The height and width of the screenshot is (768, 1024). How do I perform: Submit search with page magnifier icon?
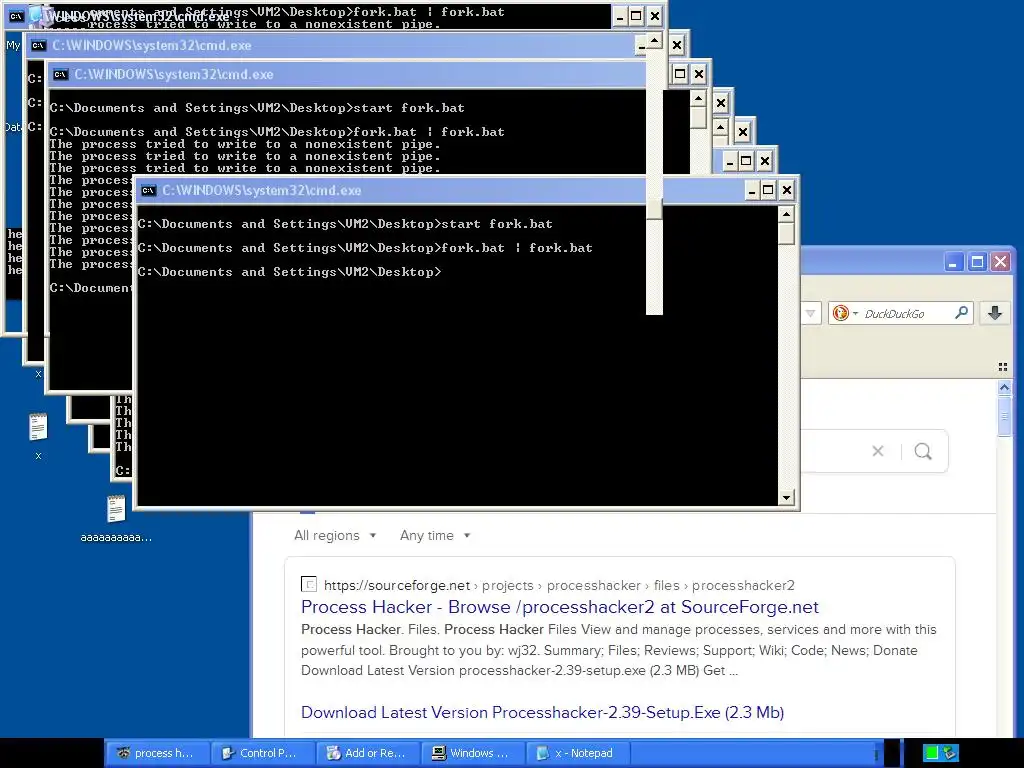tap(923, 451)
